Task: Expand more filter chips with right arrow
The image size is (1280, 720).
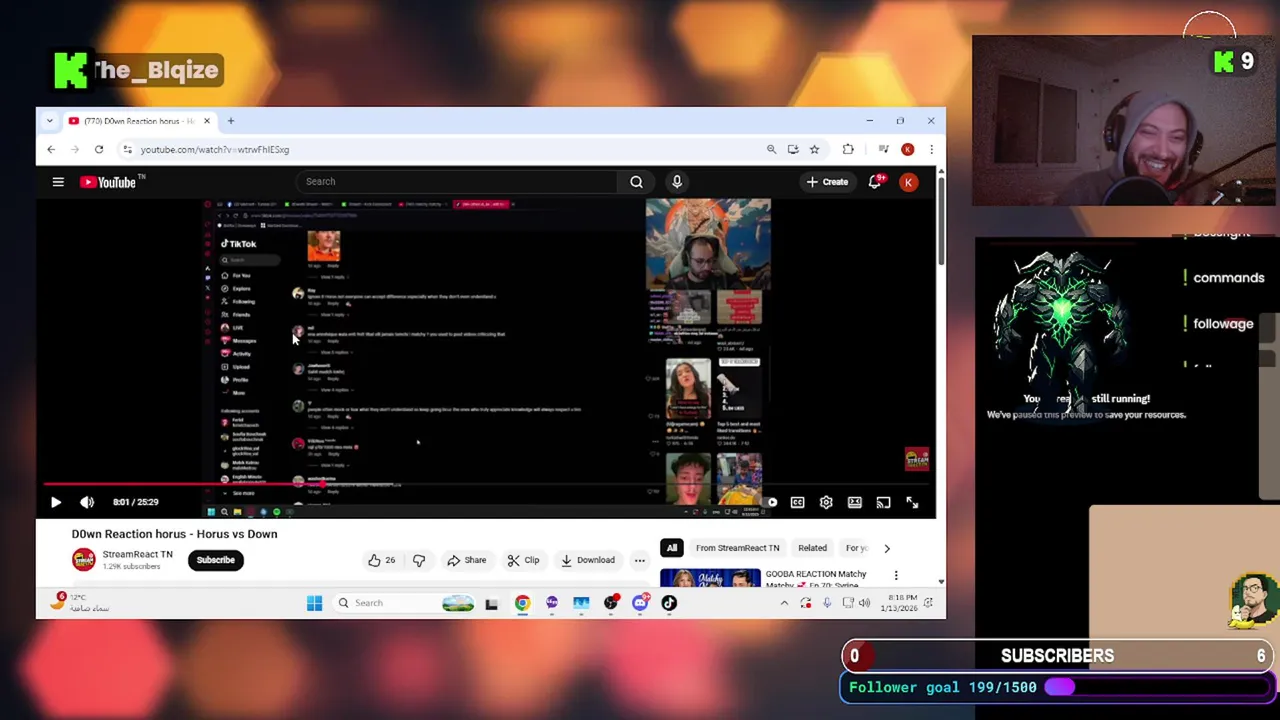Action: [x=886, y=548]
